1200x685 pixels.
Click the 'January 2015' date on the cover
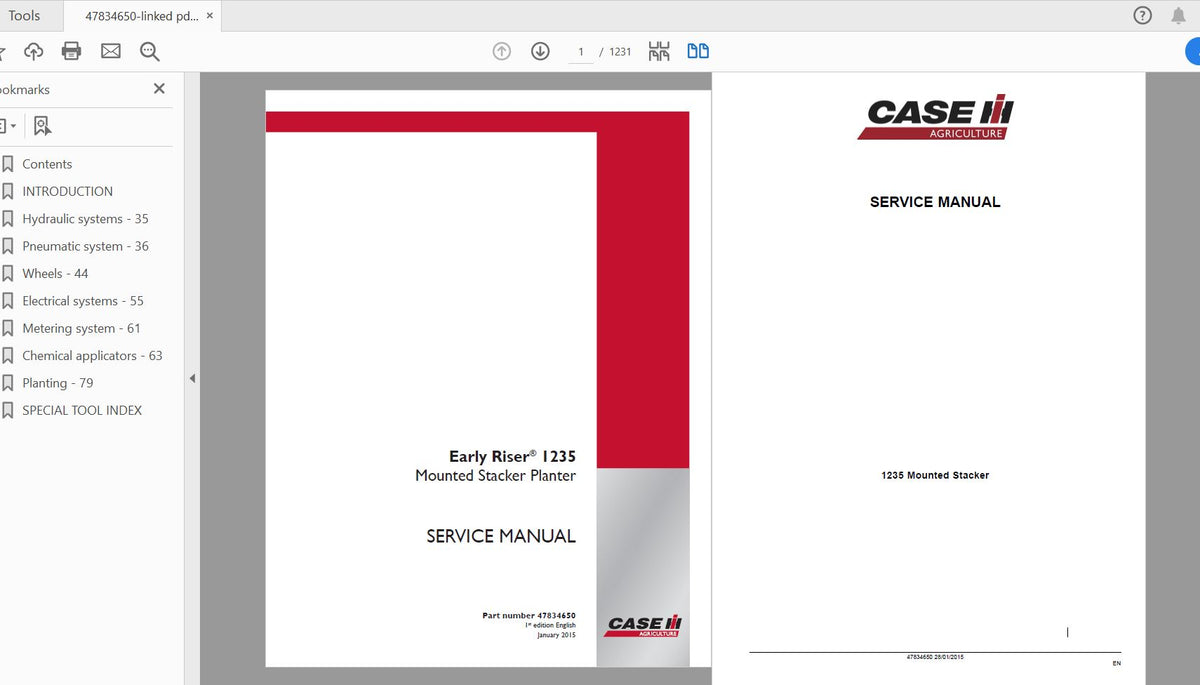click(556, 635)
